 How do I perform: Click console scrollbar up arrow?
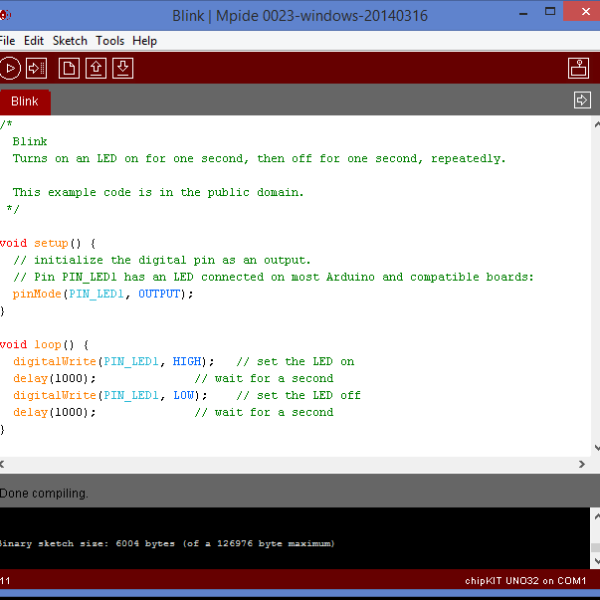596,516
